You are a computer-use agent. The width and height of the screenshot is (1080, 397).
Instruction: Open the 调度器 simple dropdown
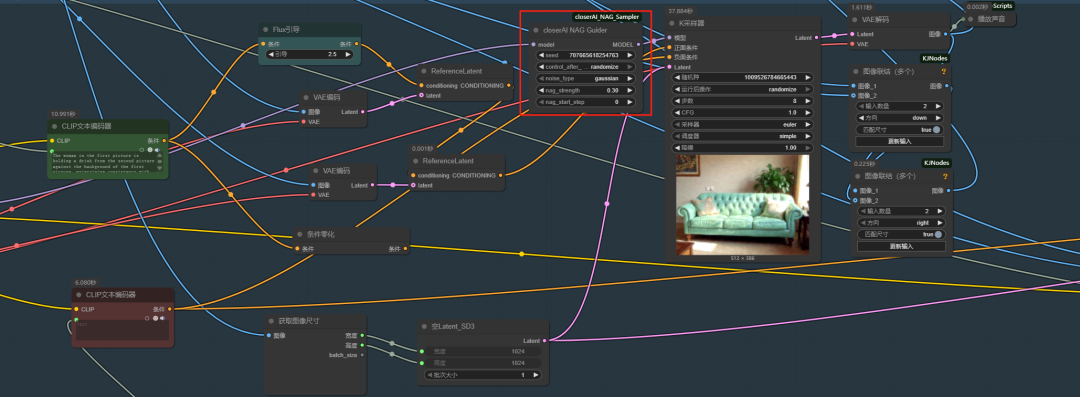coord(742,136)
